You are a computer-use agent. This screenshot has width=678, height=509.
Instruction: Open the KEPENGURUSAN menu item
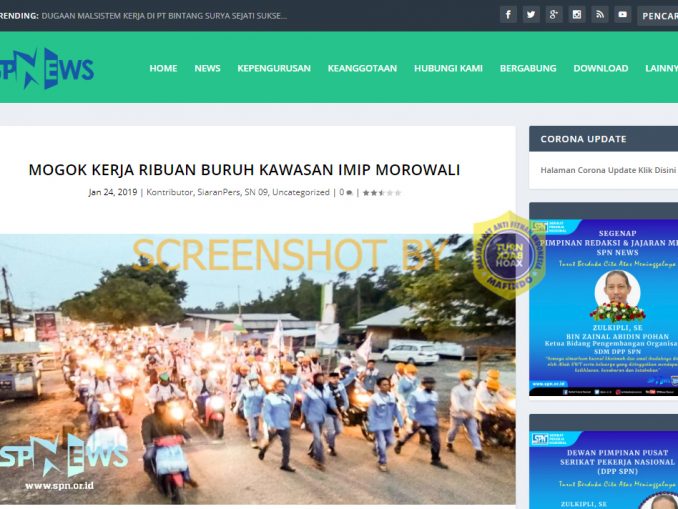274,68
